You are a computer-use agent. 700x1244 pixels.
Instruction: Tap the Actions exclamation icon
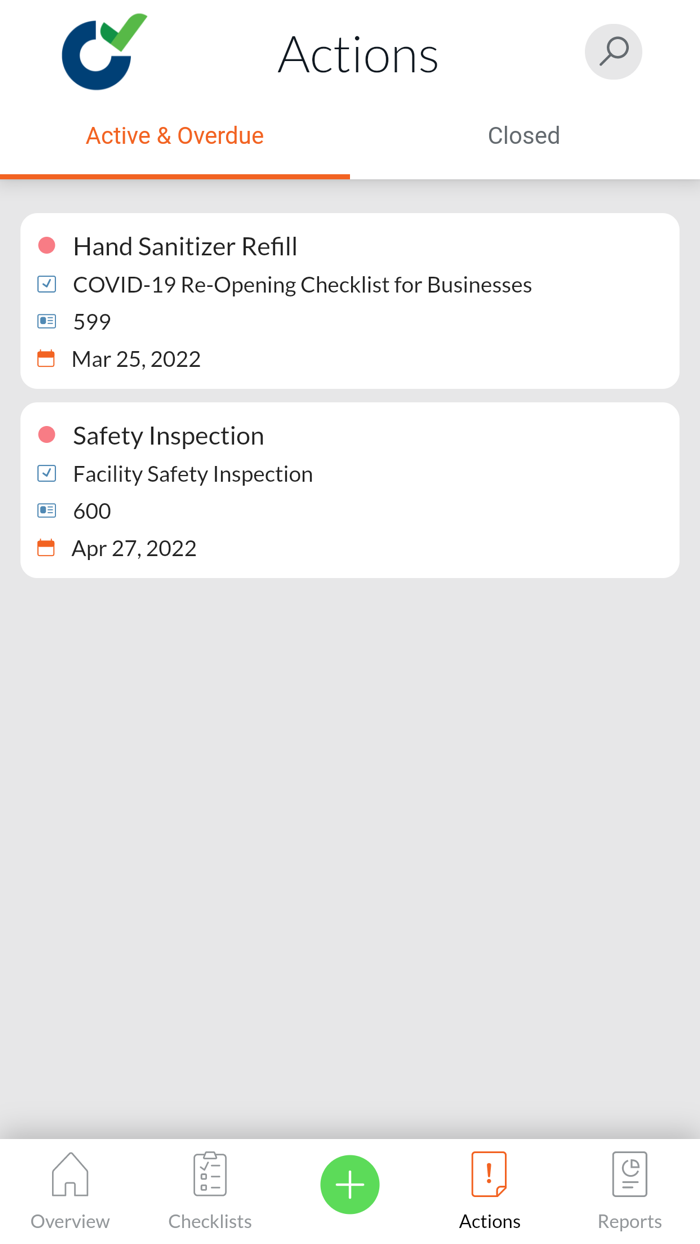[x=489, y=1173]
